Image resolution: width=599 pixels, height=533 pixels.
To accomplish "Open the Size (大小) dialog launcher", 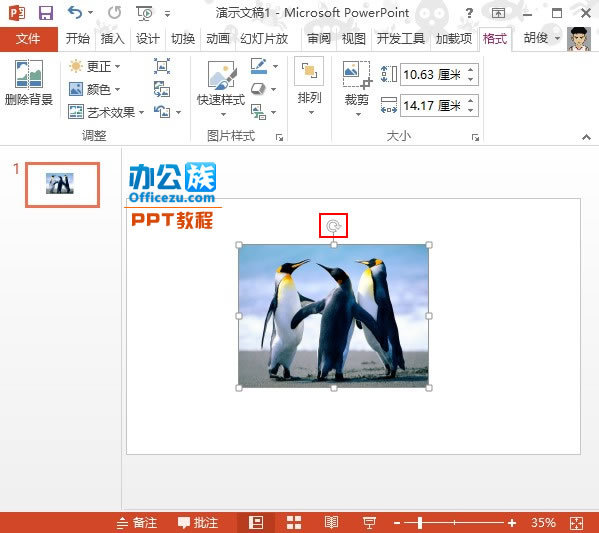I will click(x=475, y=137).
